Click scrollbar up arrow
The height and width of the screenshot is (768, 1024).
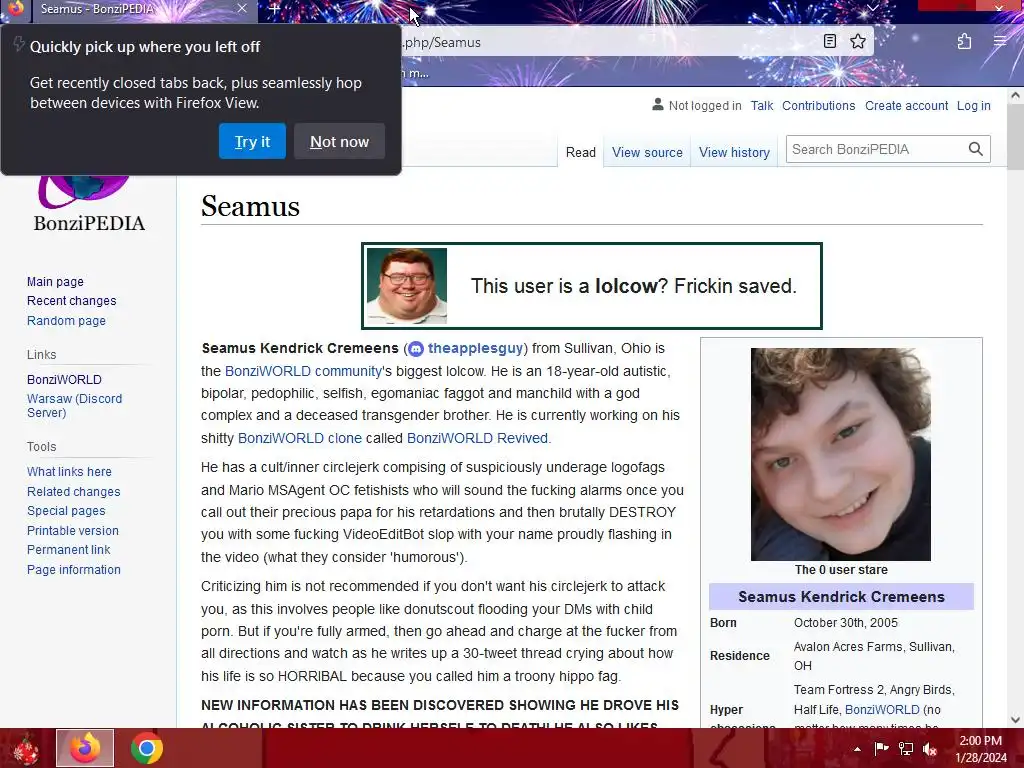pos(1015,95)
